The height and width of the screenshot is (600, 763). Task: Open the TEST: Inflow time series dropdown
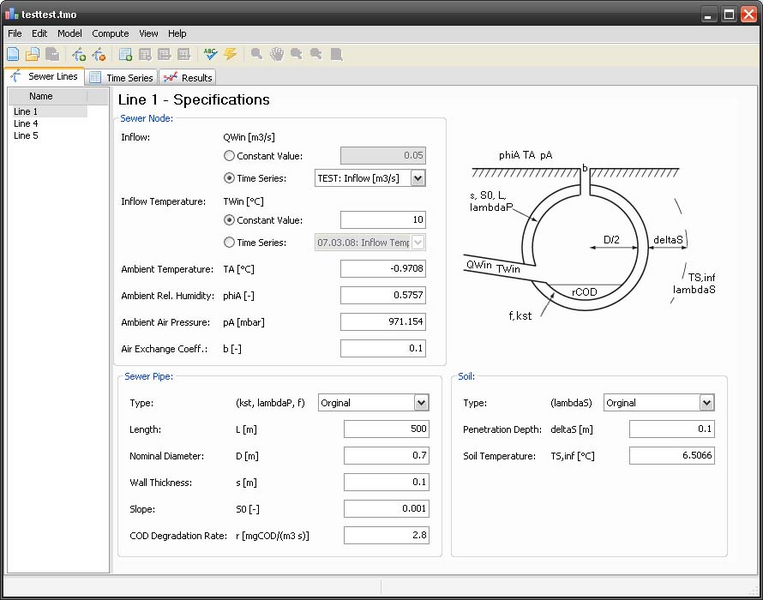(x=418, y=178)
